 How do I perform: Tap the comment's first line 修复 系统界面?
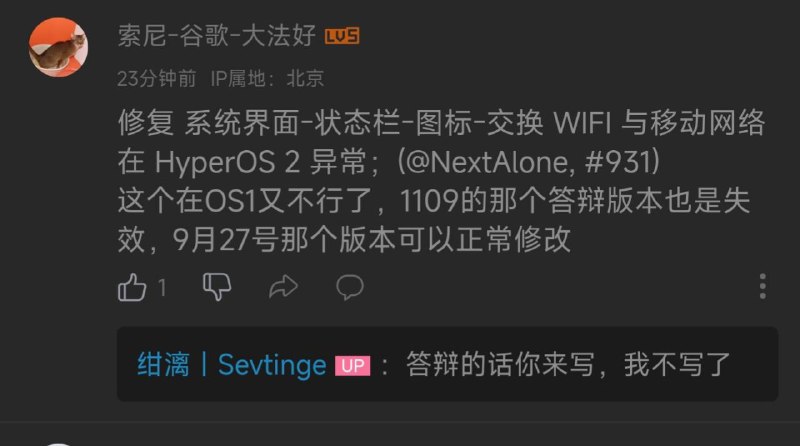[x=441, y=123]
